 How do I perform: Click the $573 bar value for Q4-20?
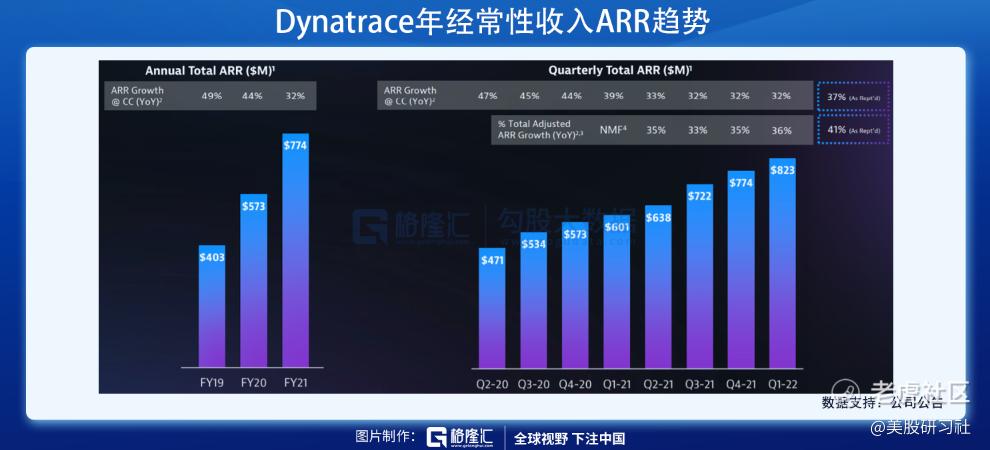tap(575, 234)
